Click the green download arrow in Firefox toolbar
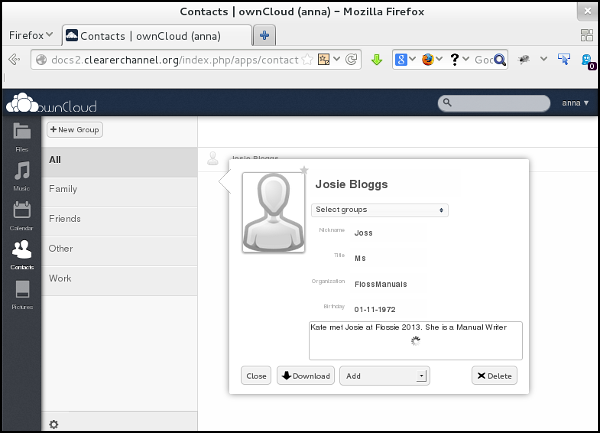Screen dimensions: 600x433 377,60
